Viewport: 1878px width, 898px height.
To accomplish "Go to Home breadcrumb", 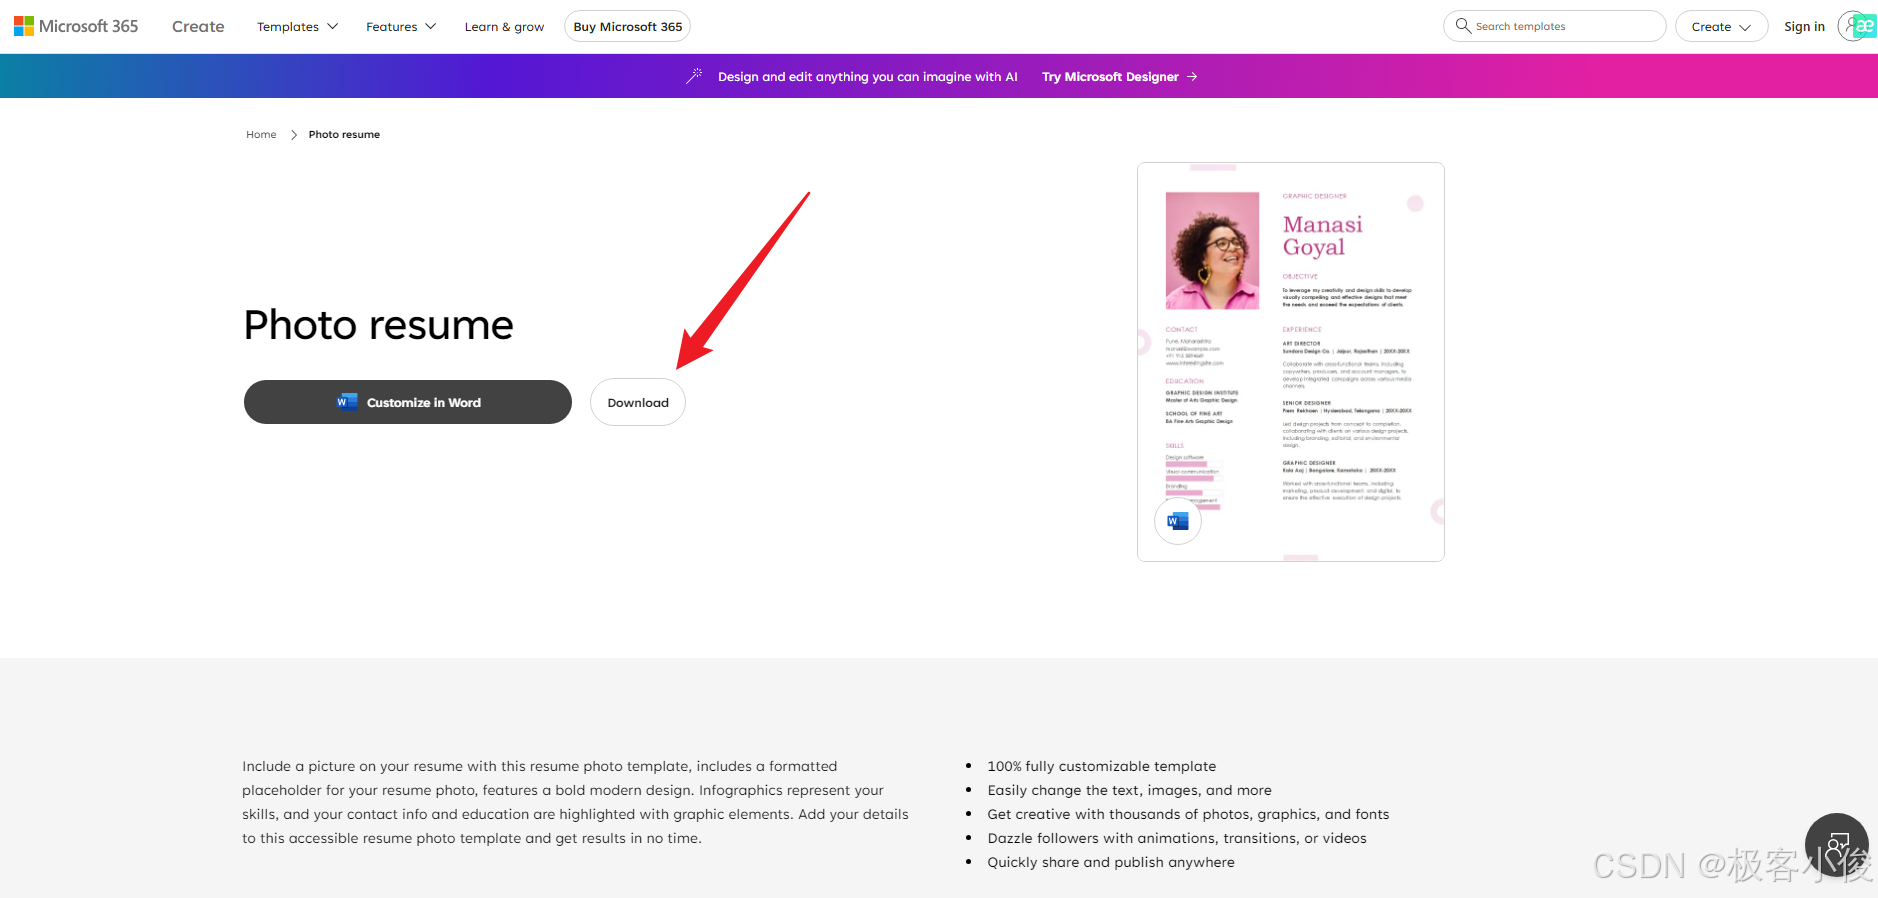I will pos(261,134).
